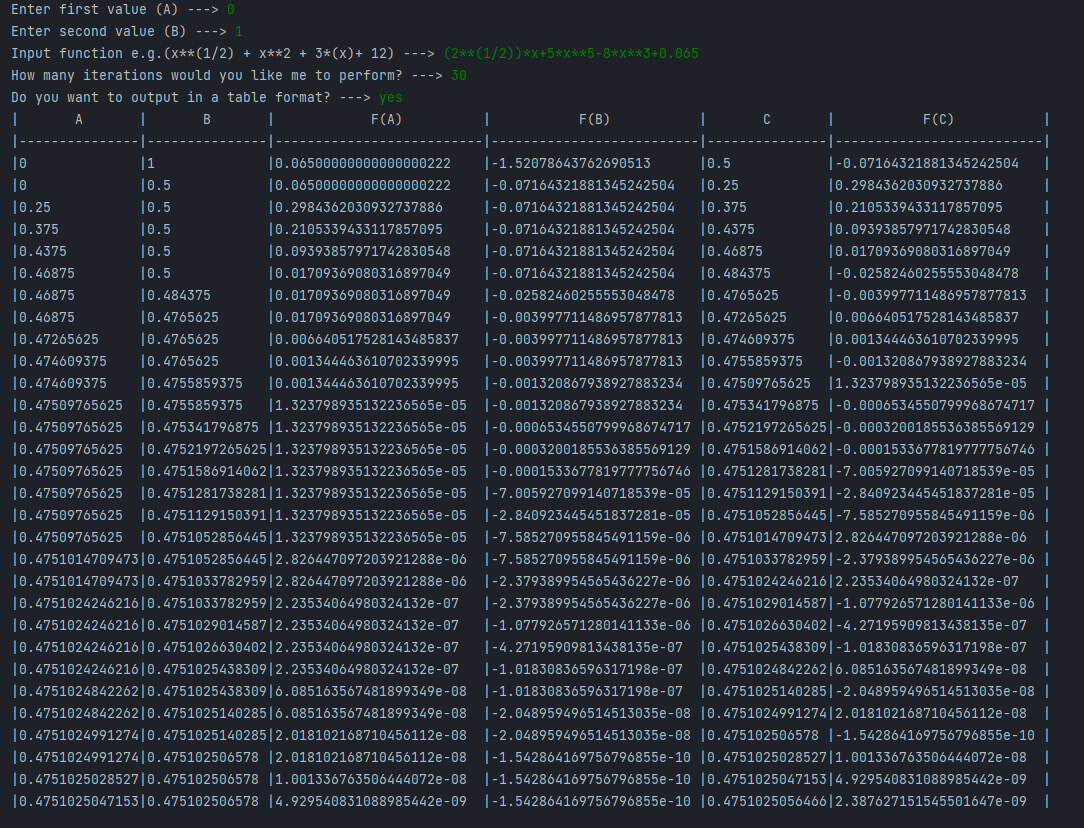Click the column header A
This screenshot has width=1084, height=828.
(x=78, y=119)
